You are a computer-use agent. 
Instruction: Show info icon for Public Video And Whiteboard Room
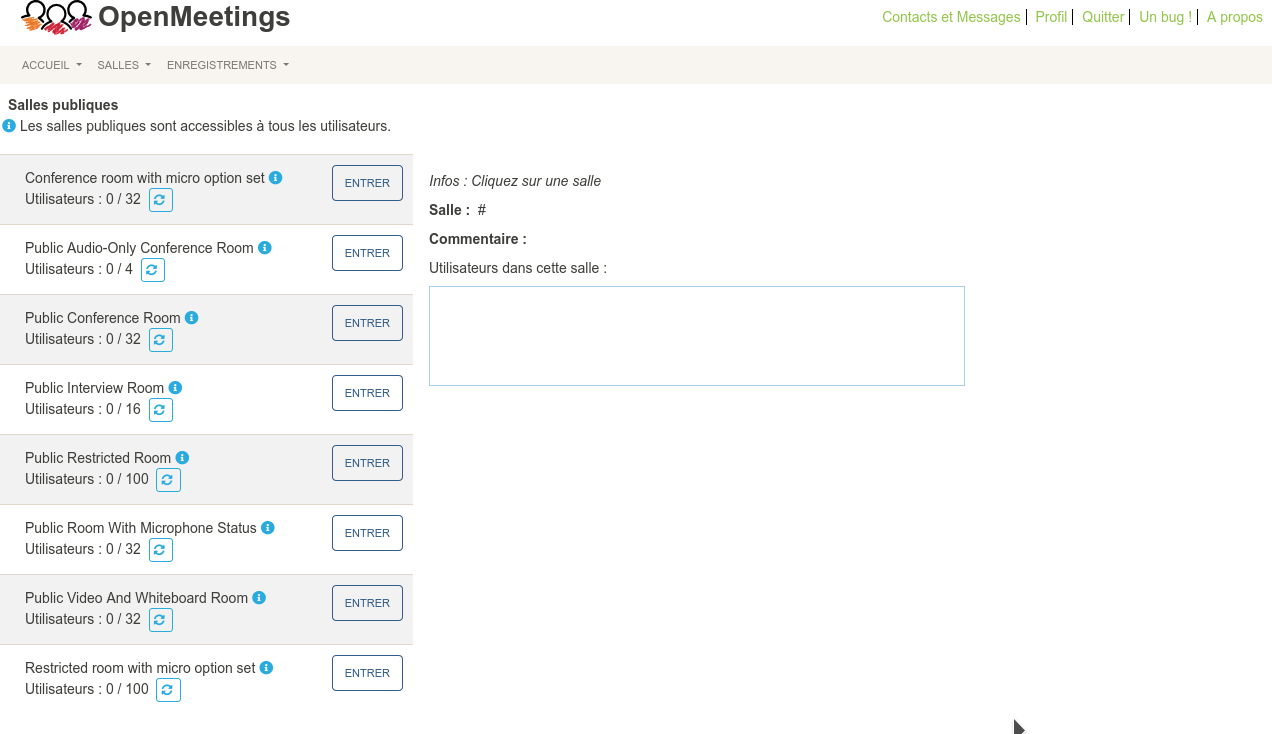[259, 598]
